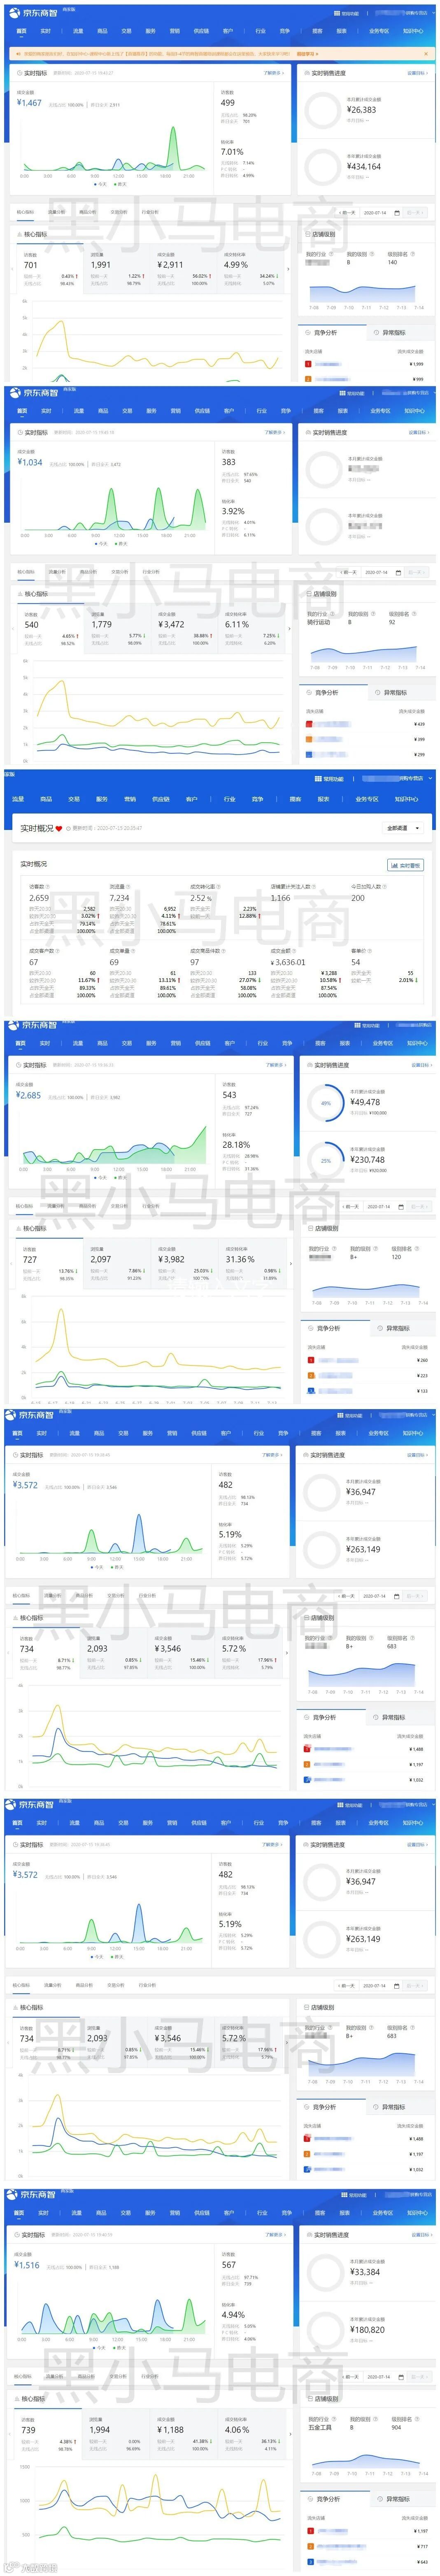Click rank 3 blue badge beside ¥299 loss
Image resolution: width=440 pixels, height=2576 pixels.
click(x=310, y=755)
